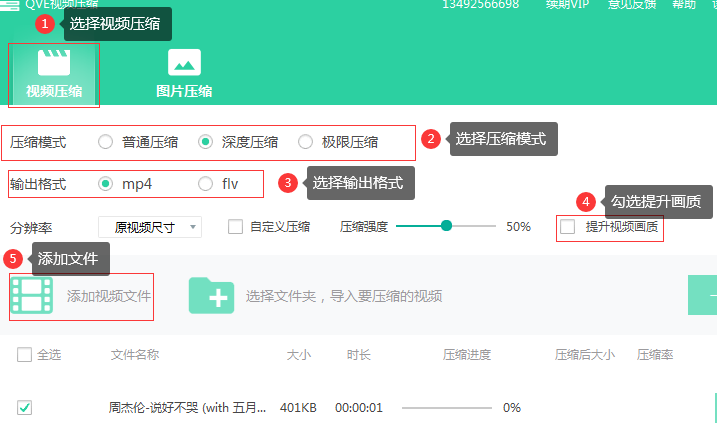This screenshot has width=717, height=427.
Task: Click the picture compression image icon
Action: pyautogui.click(x=184, y=63)
